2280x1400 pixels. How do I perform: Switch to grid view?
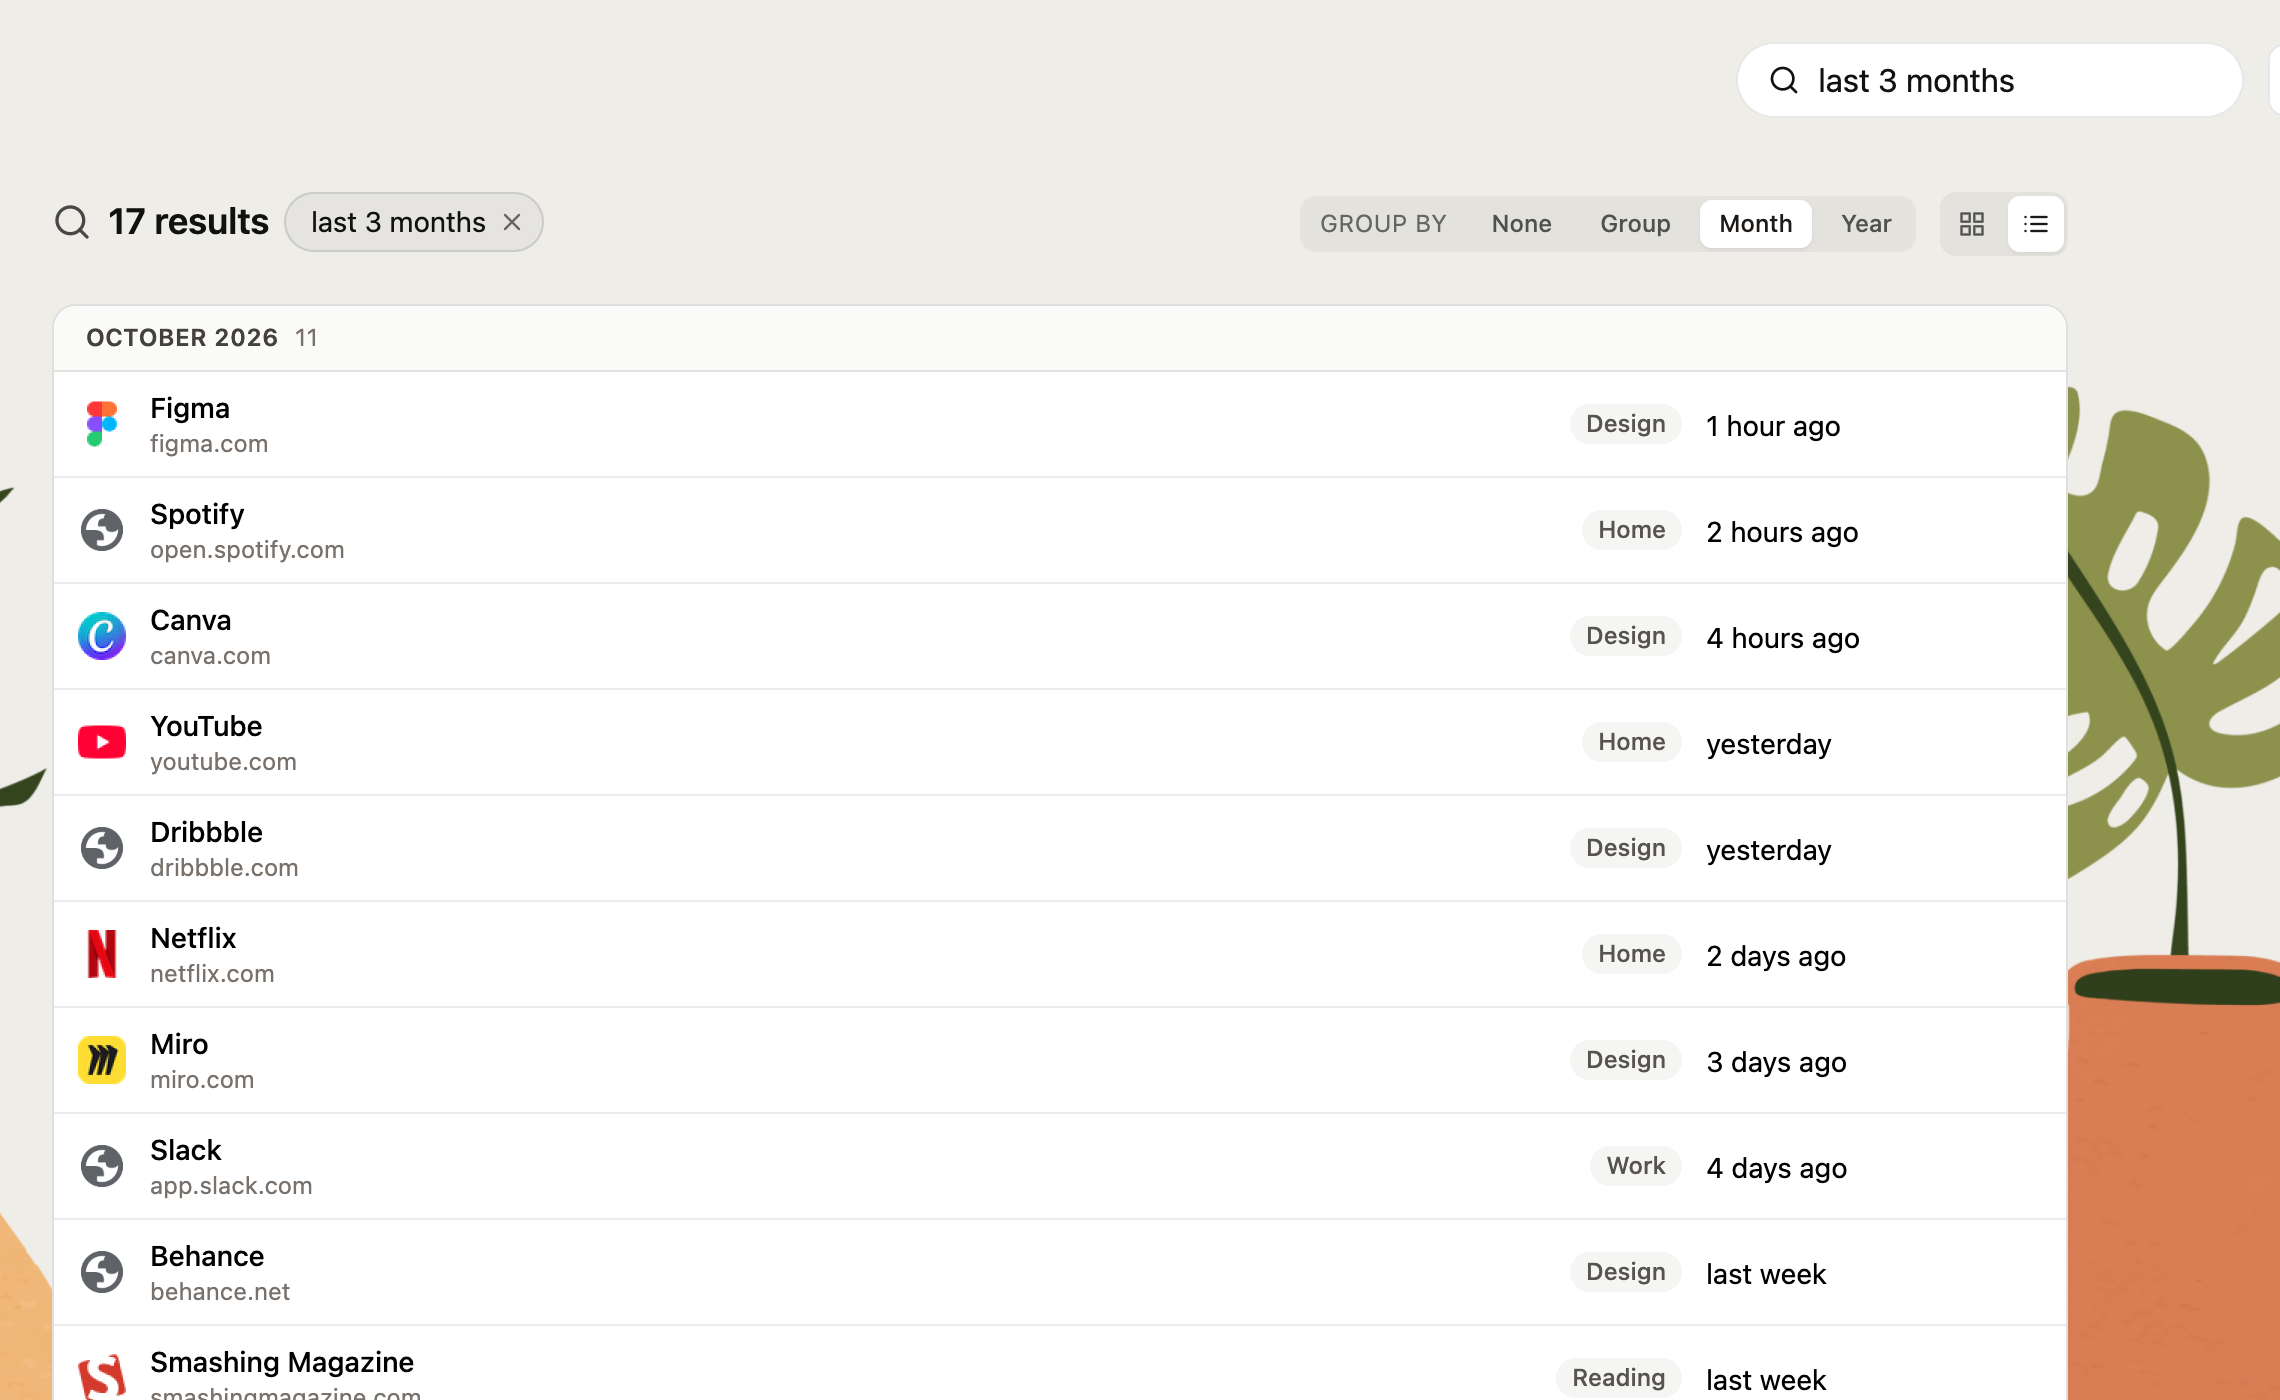(x=1972, y=224)
